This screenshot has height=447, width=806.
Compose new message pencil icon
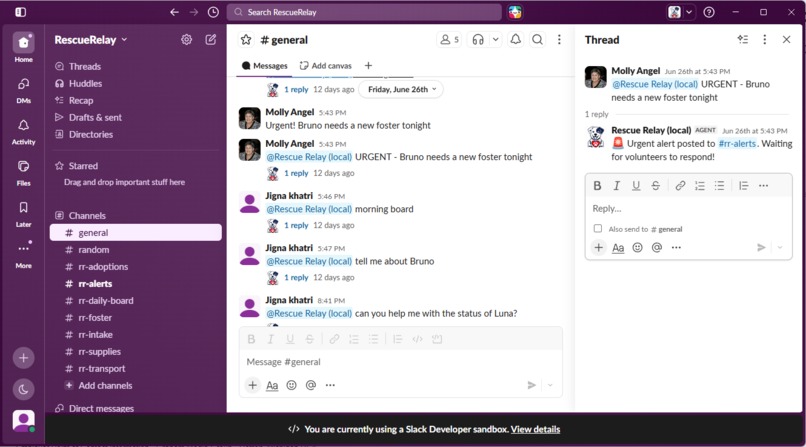tap(211, 40)
